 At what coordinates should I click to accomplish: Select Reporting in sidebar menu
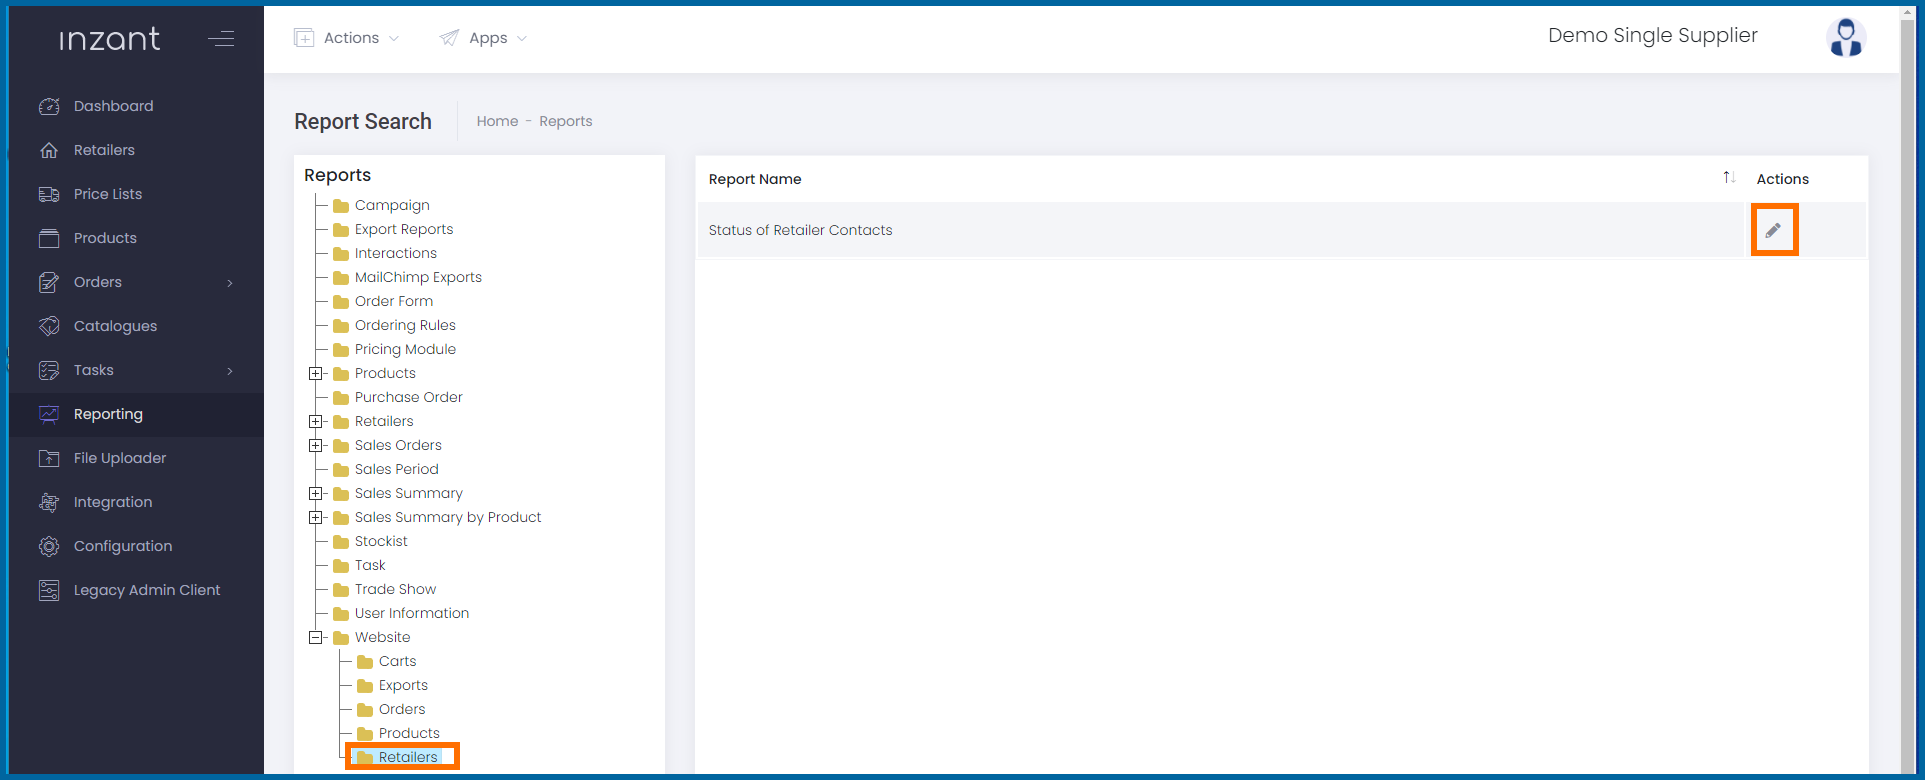(108, 414)
